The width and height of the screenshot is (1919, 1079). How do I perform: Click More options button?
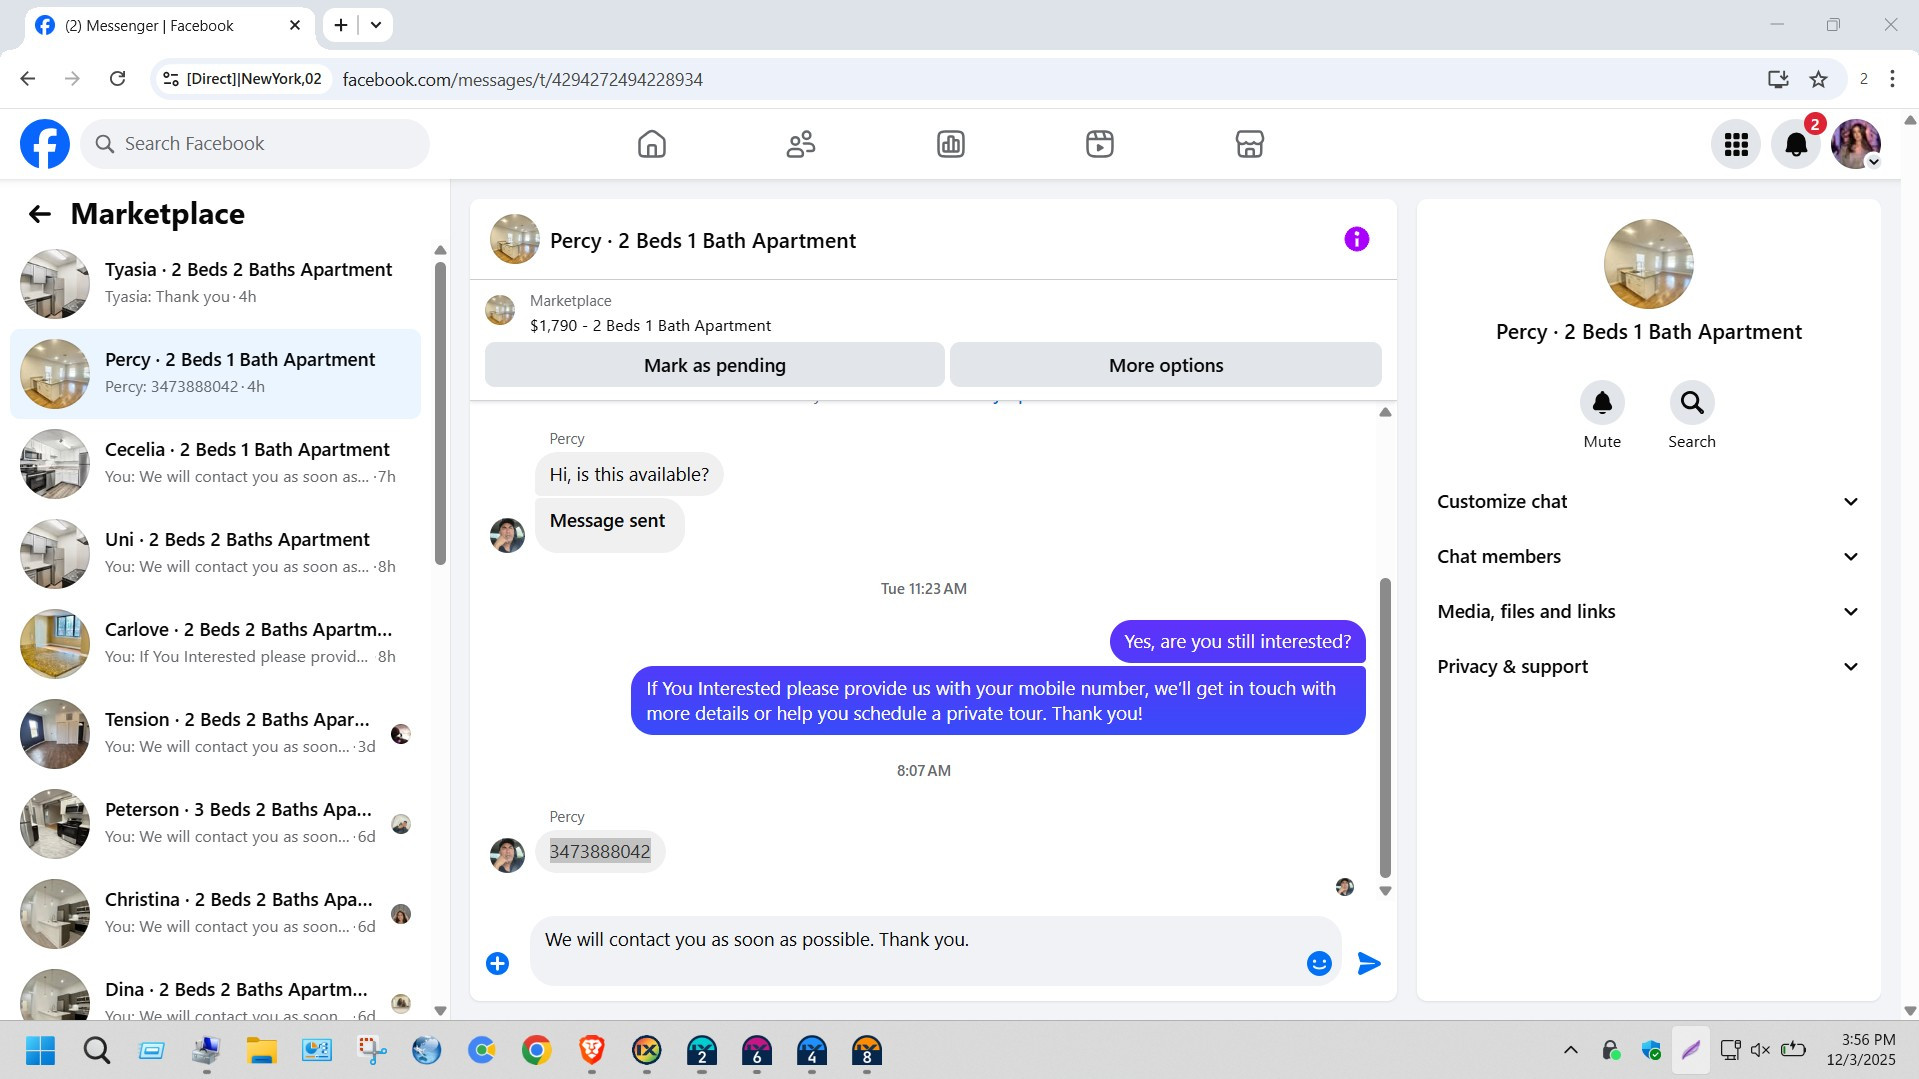(1166, 365)
